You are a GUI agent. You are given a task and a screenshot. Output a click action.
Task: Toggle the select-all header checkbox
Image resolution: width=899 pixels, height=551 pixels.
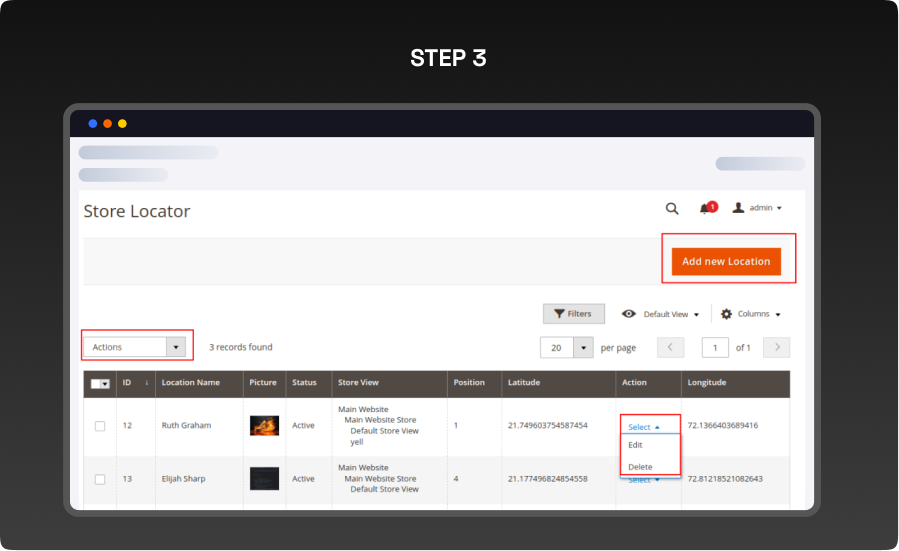pyautogui.click(x=97, y=383)
